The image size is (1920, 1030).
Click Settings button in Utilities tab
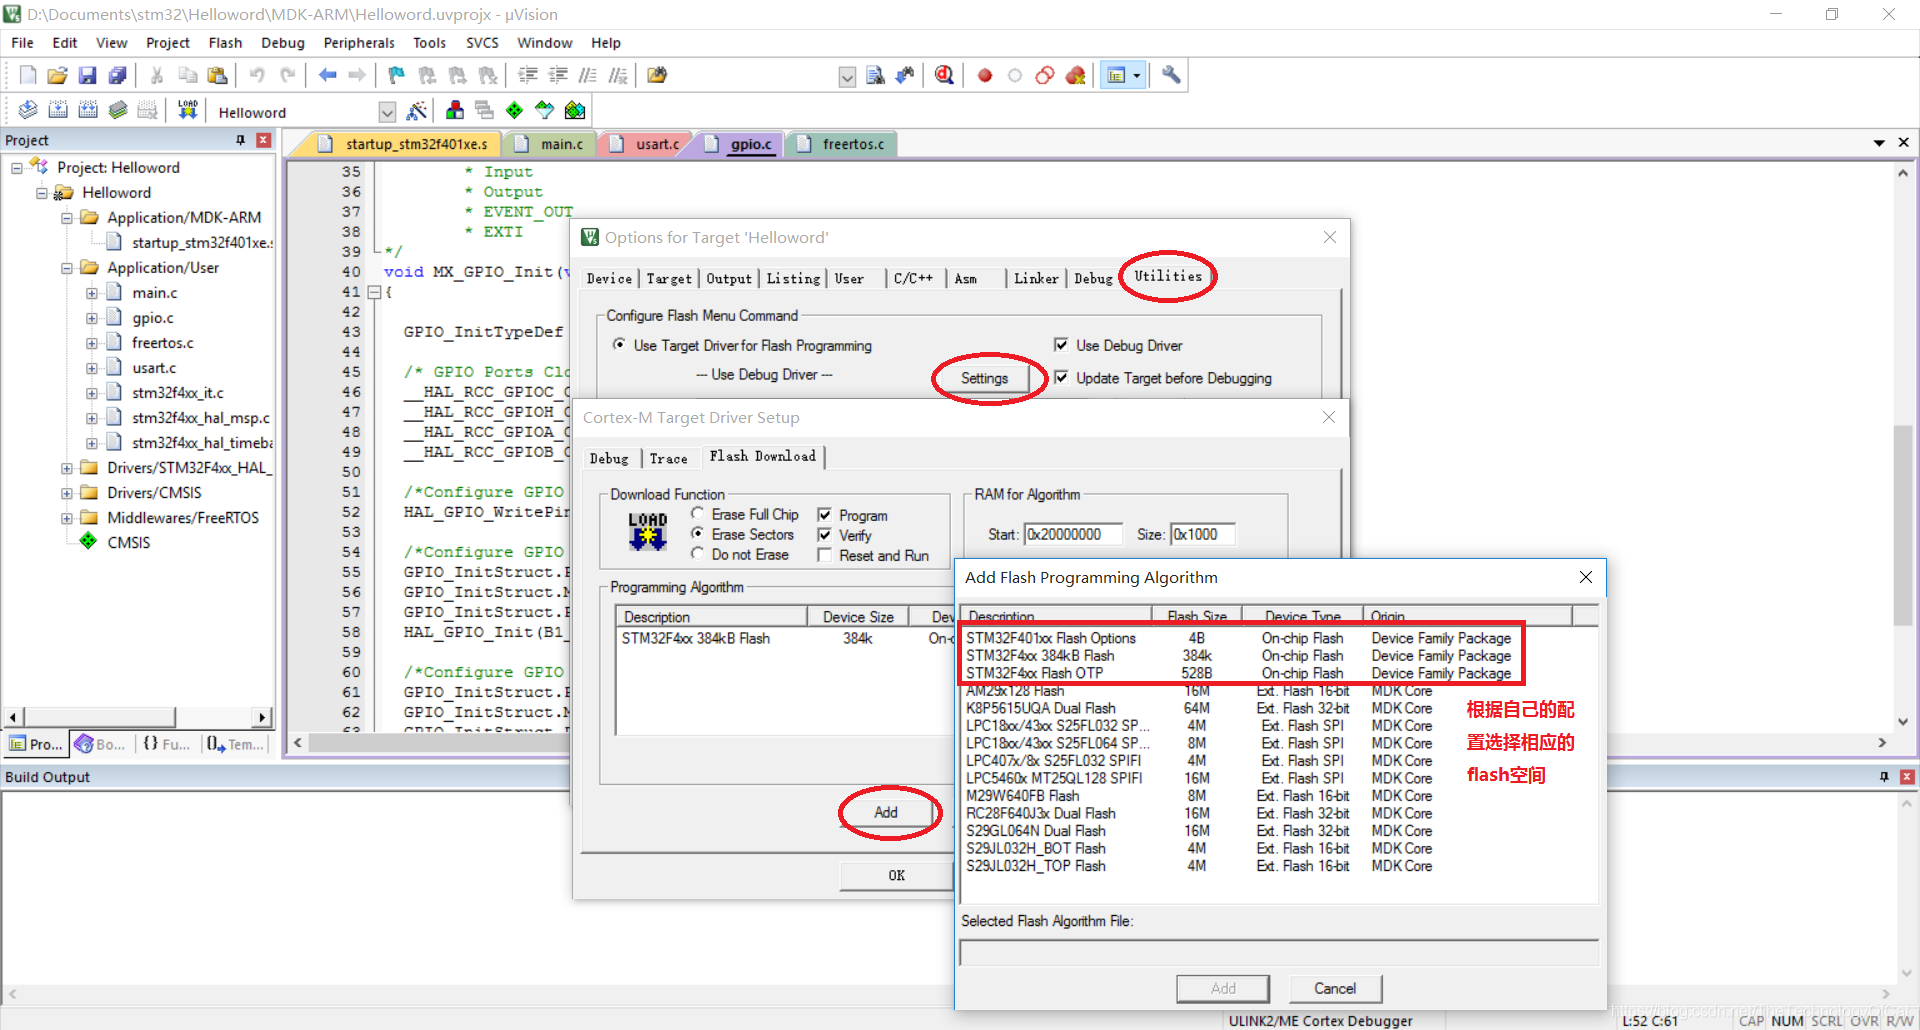tap(985, 378)
